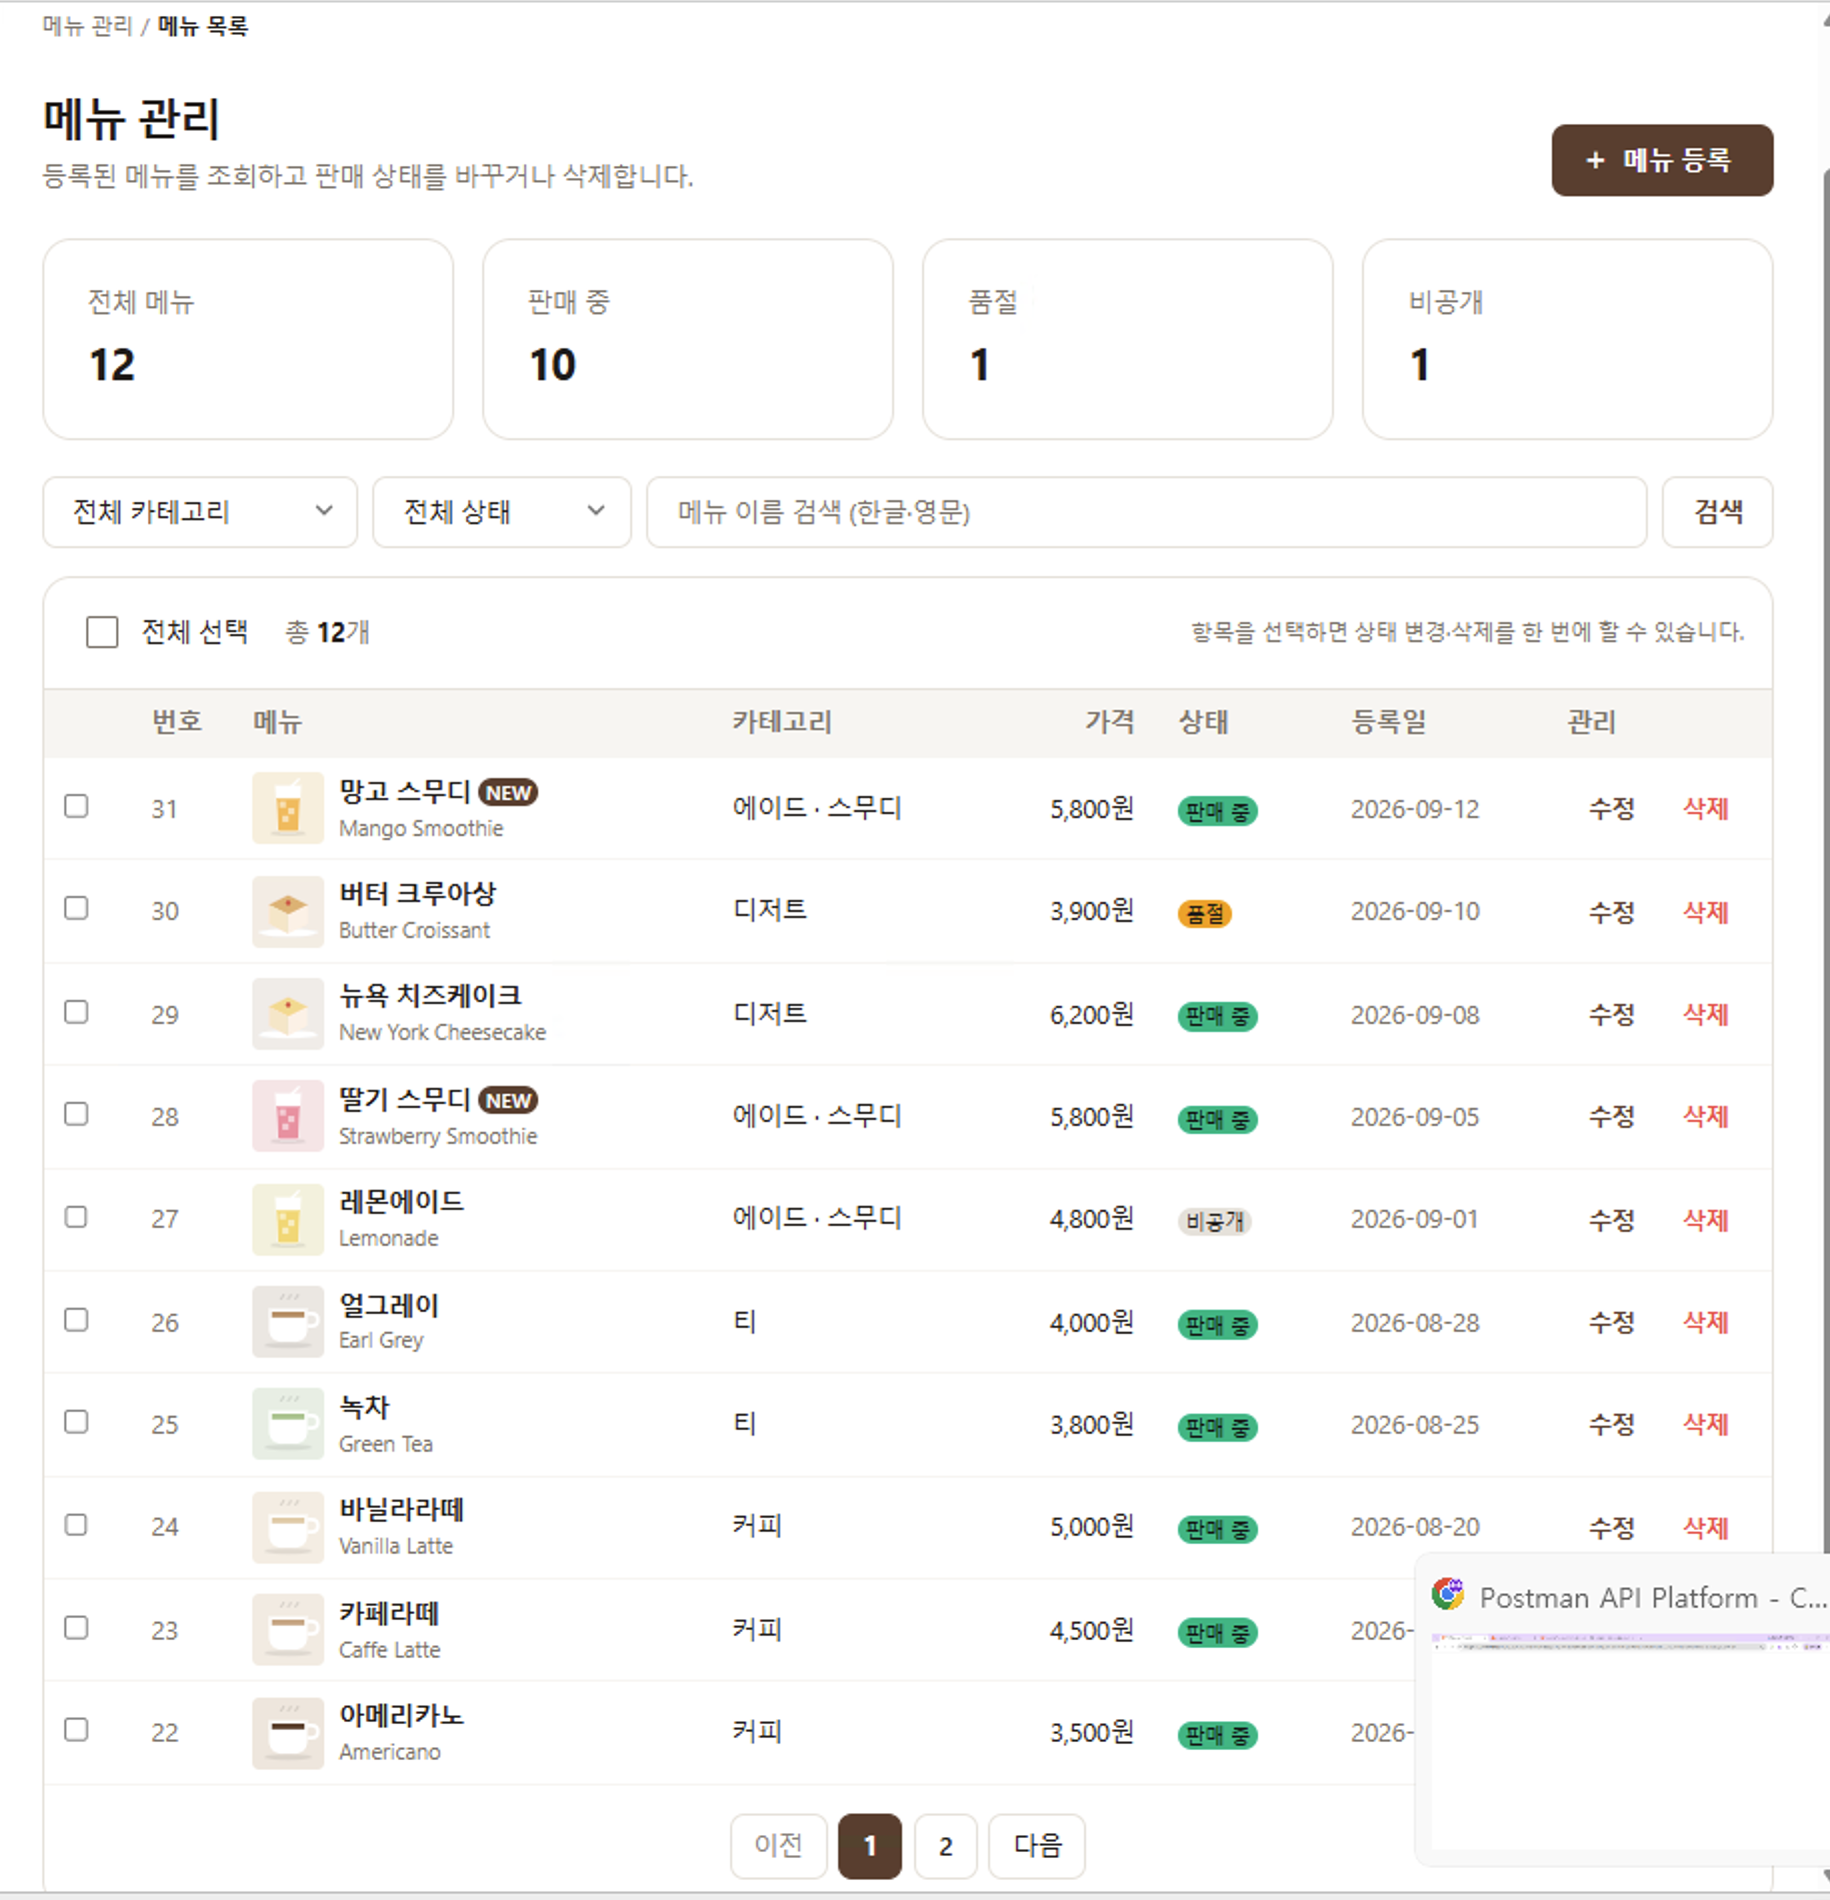Select the checkbox for row 22 아메리카노
Screen dimensions: 1830x1900
pyautogui.click(x=76, y=1730)
